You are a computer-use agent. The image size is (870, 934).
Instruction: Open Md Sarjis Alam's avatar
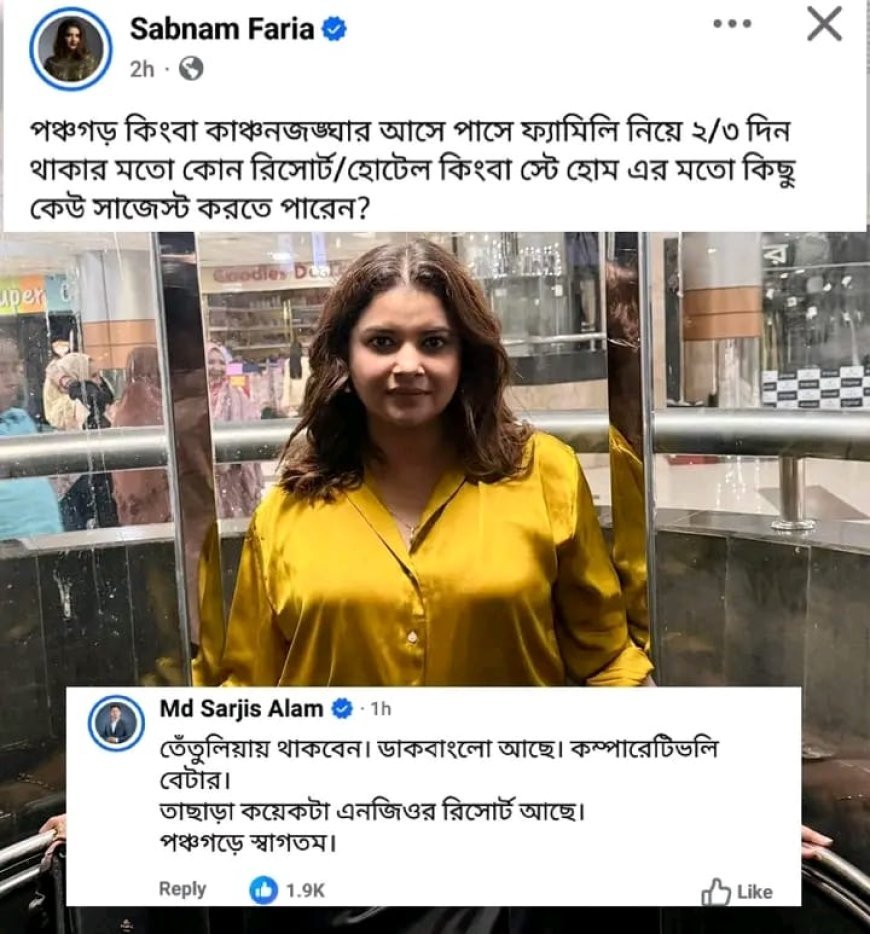(117, 723)
